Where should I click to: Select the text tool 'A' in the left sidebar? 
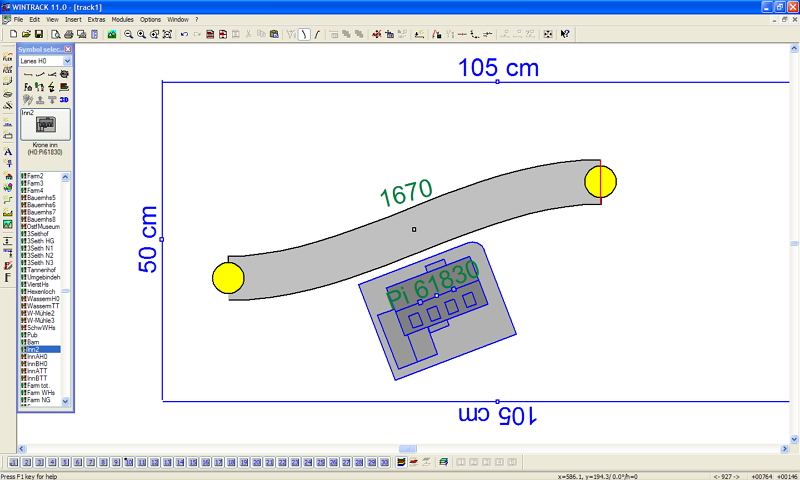[x=8, y=151]
